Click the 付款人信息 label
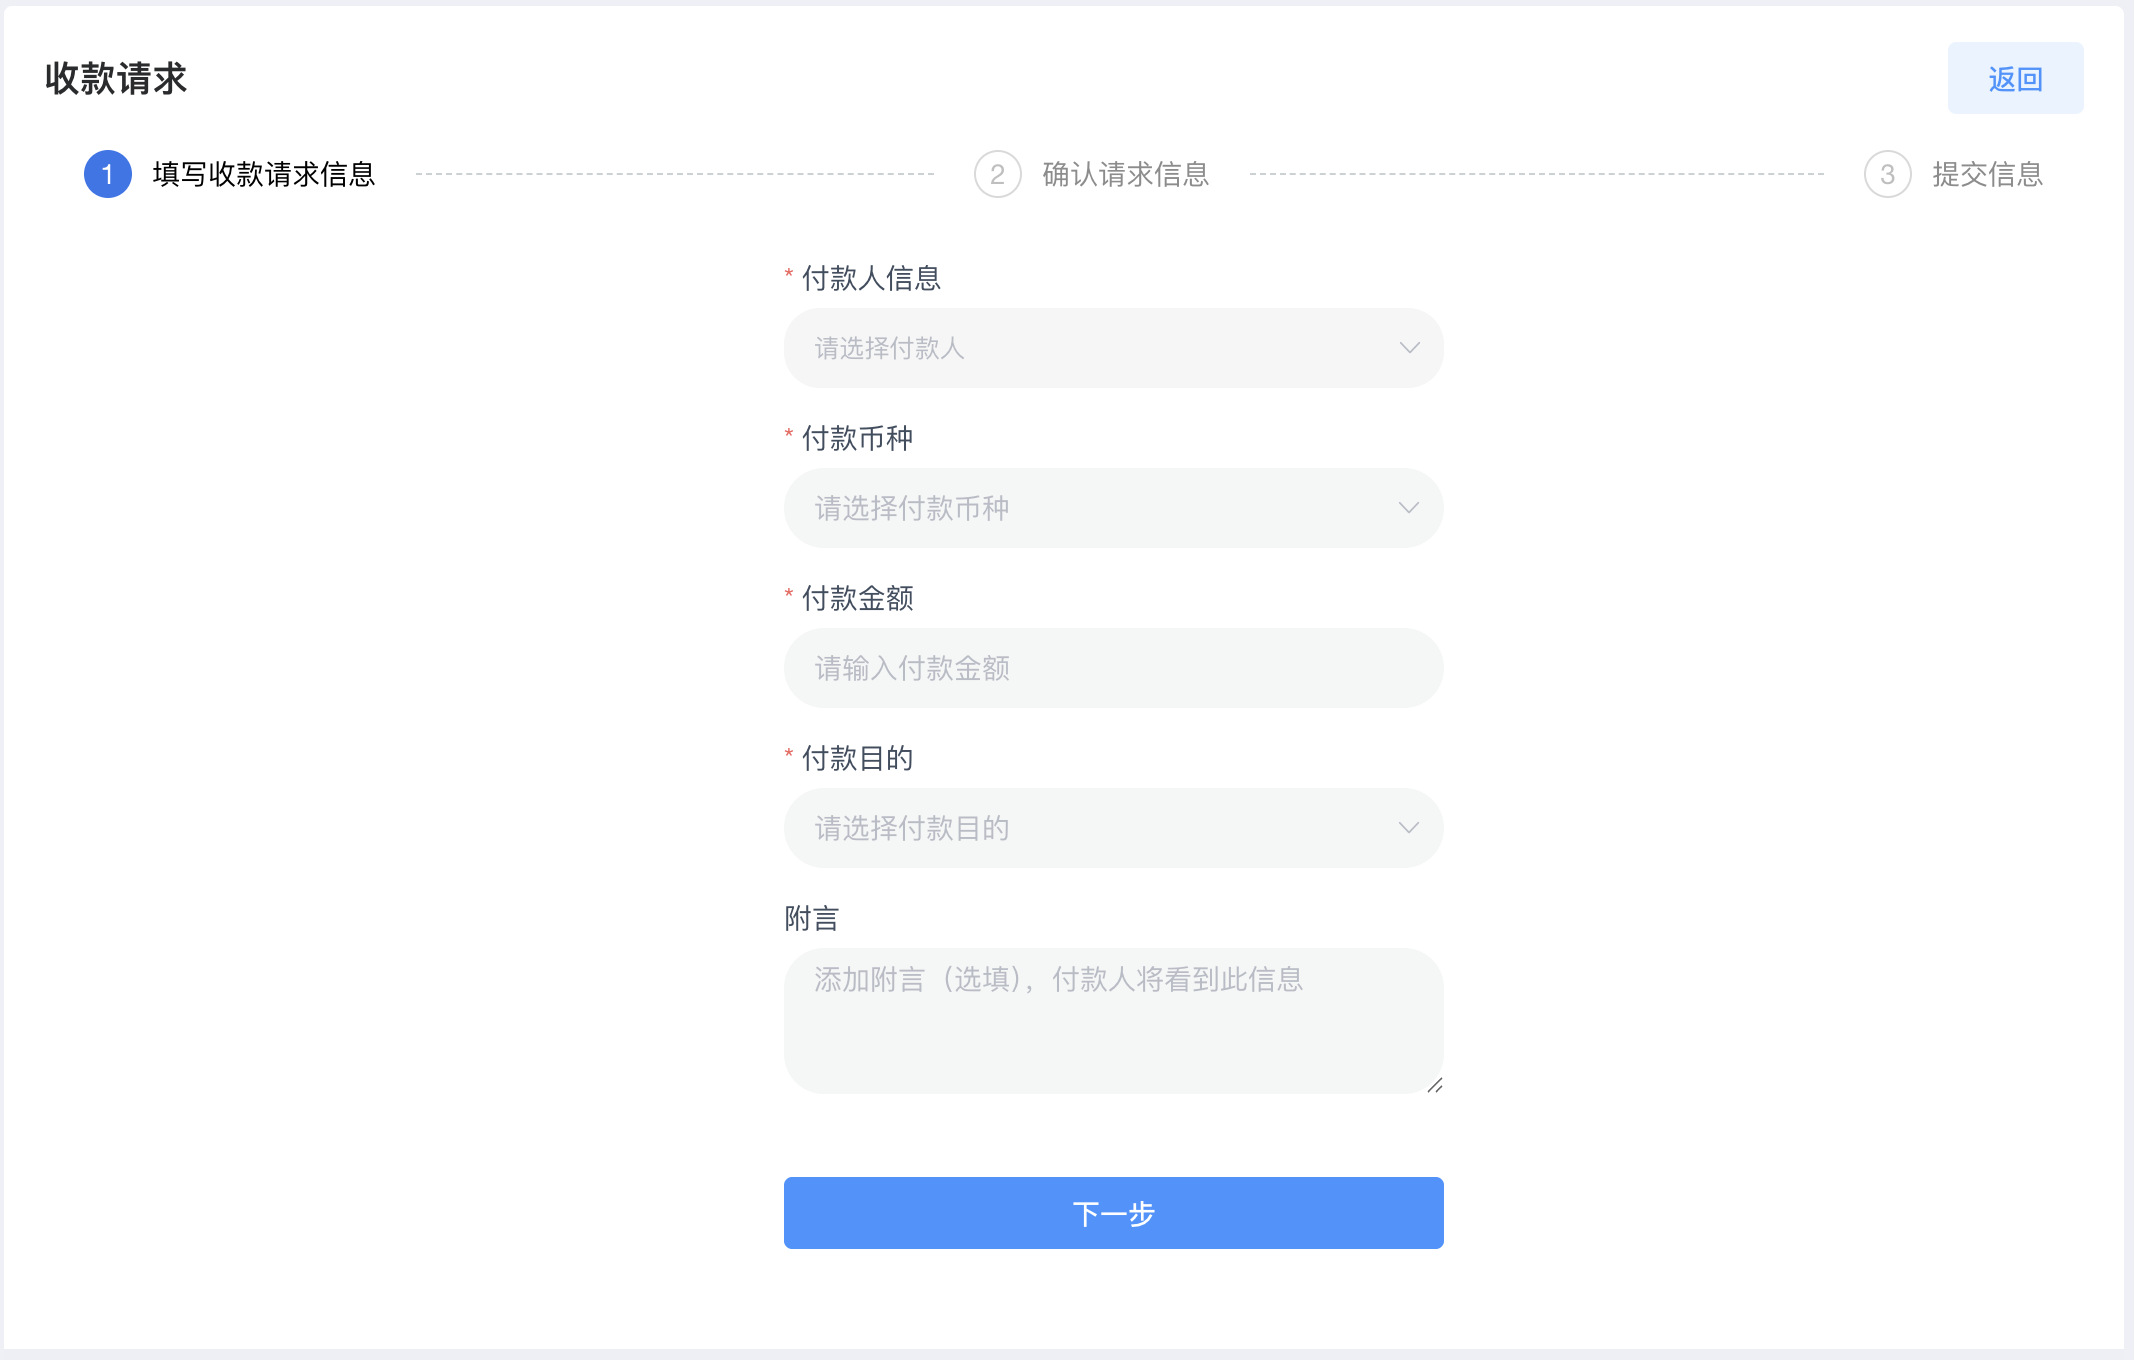The width and height of the screenshot is (2134, 1360). coord(871,278)
